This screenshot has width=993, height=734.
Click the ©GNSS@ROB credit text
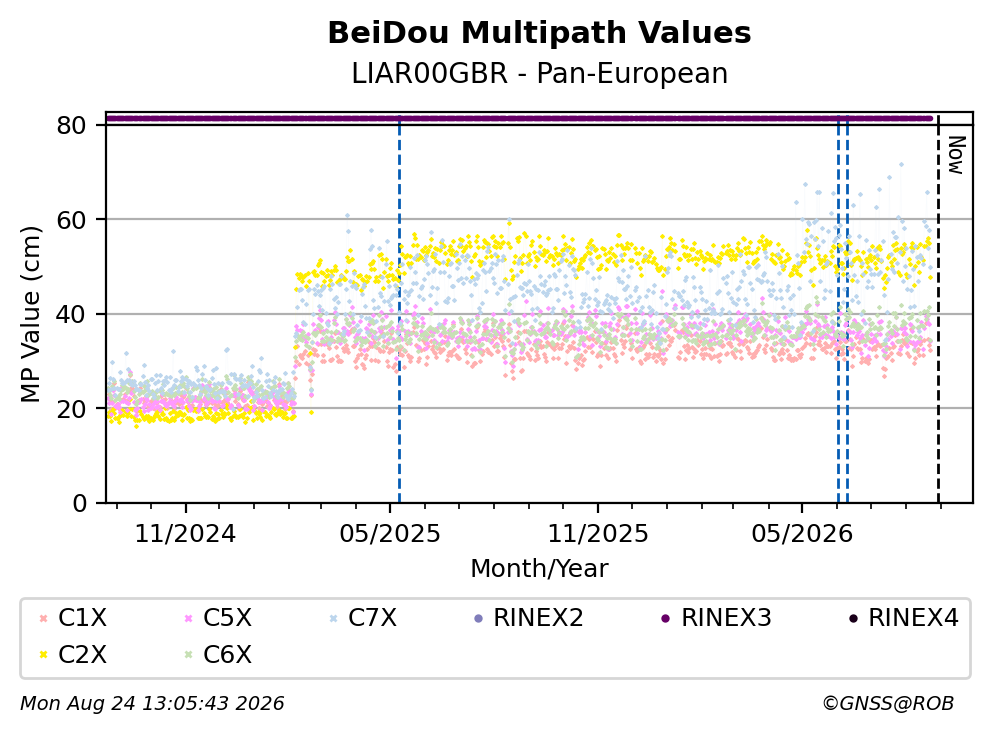(888, 703)
